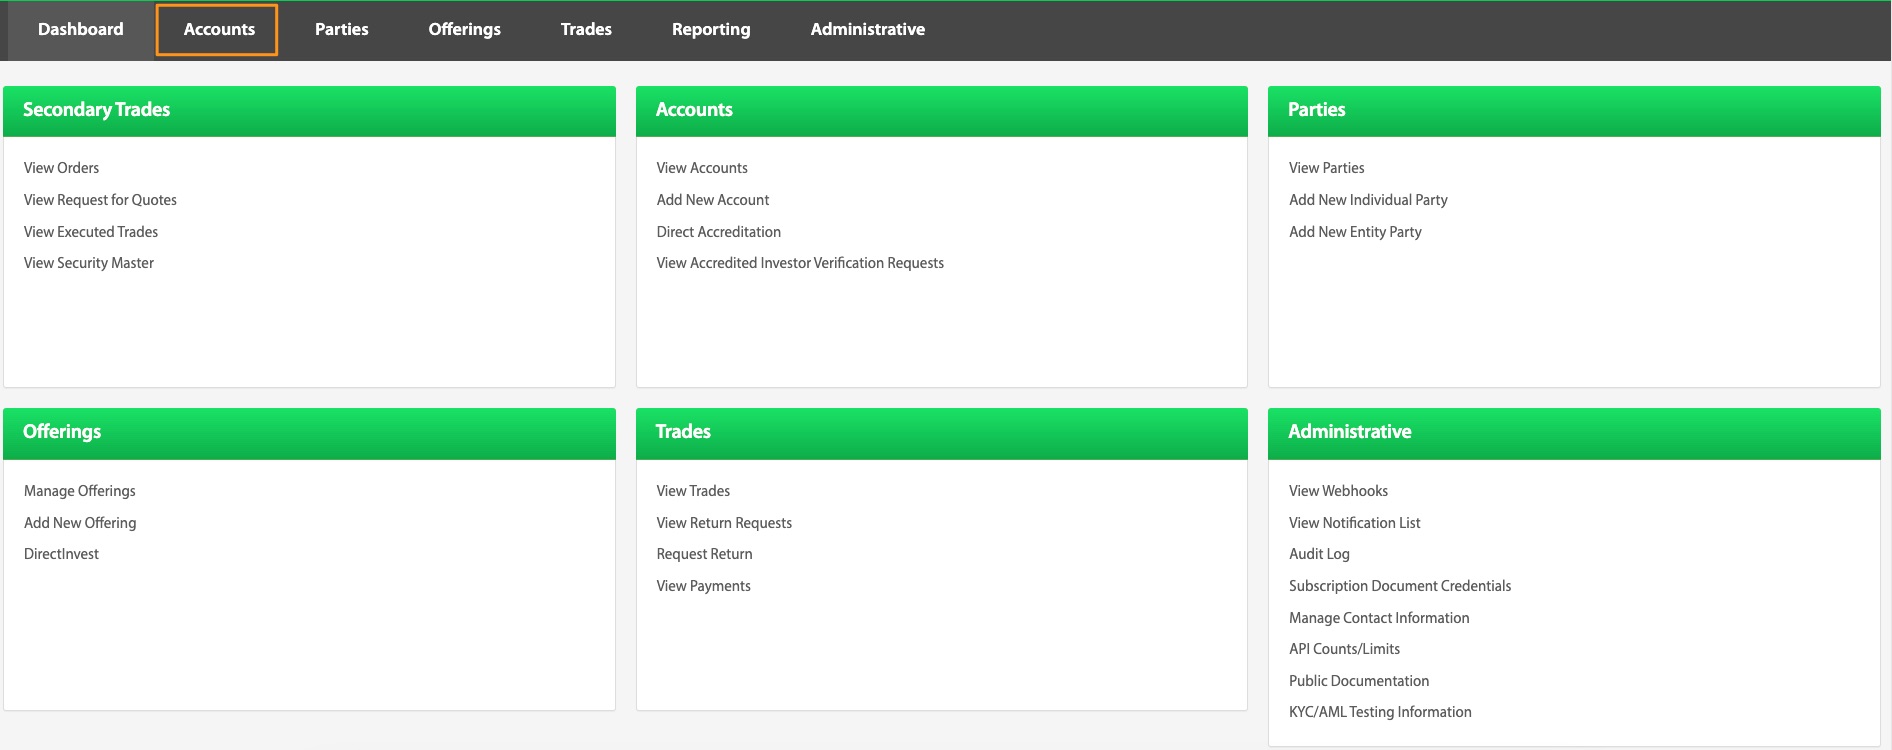Screen dimensions: 1892x750
Task: Click the Administrative green panel header
Action: (x=1574, y=433)
